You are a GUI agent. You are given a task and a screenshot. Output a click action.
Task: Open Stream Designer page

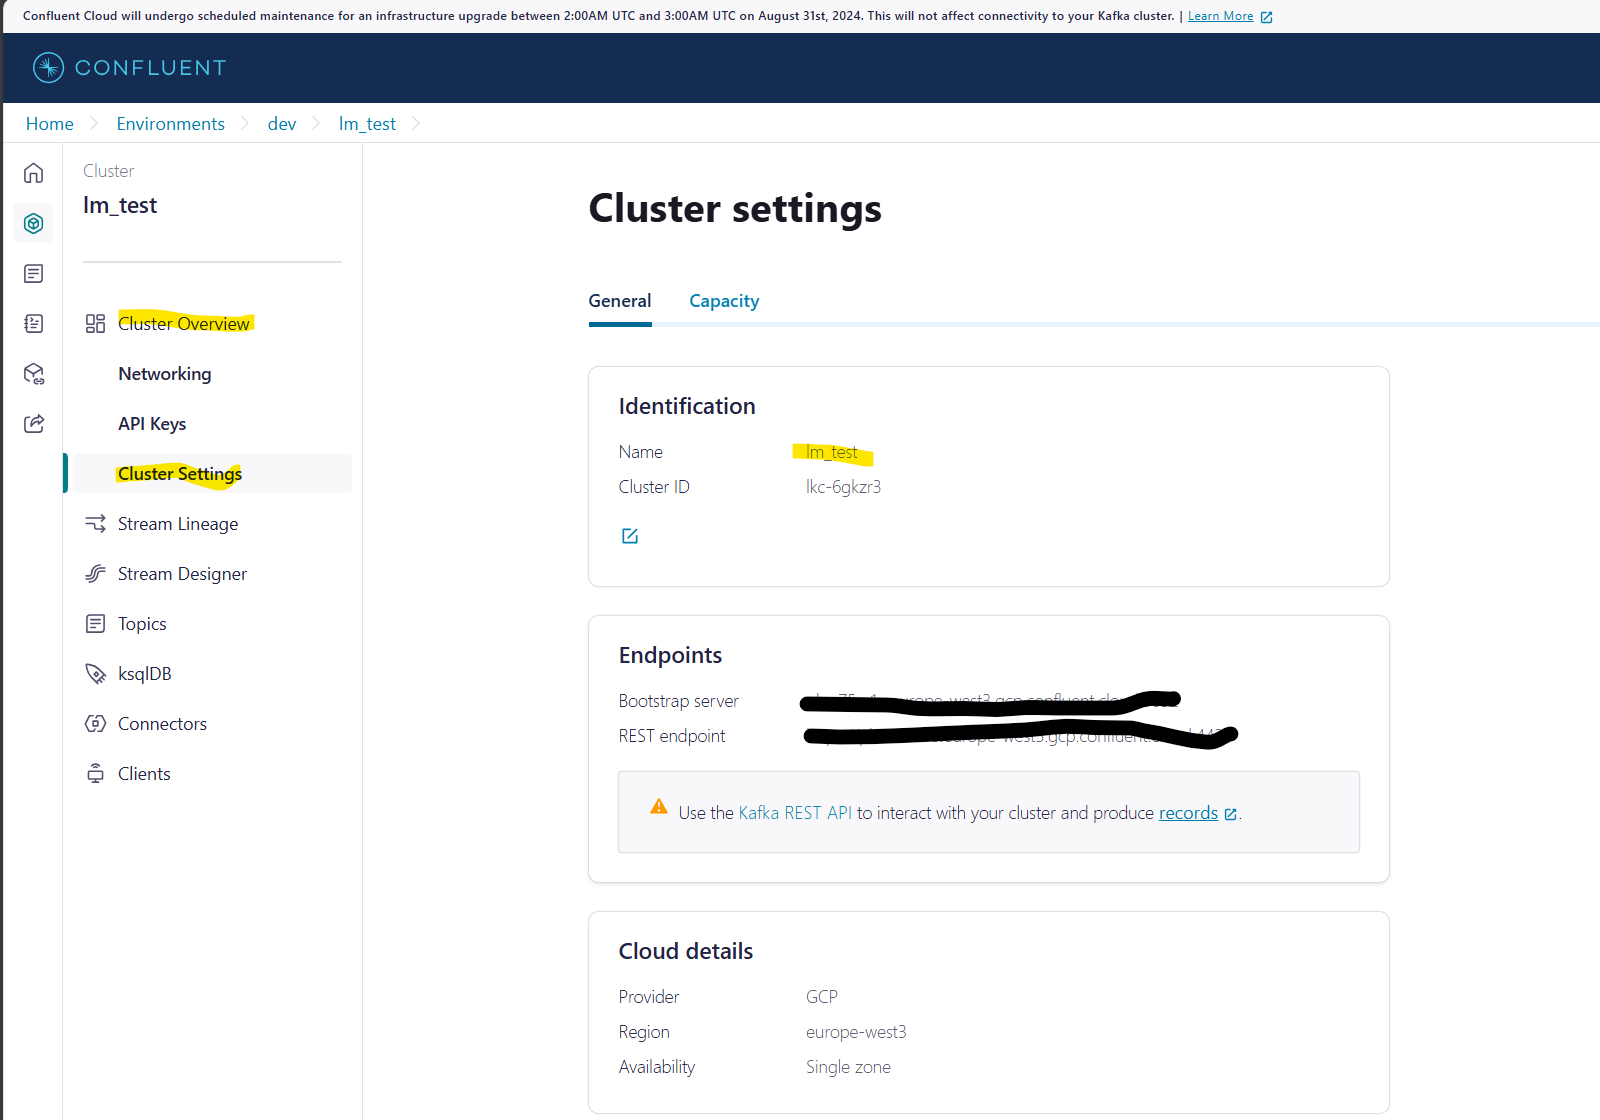182,573
